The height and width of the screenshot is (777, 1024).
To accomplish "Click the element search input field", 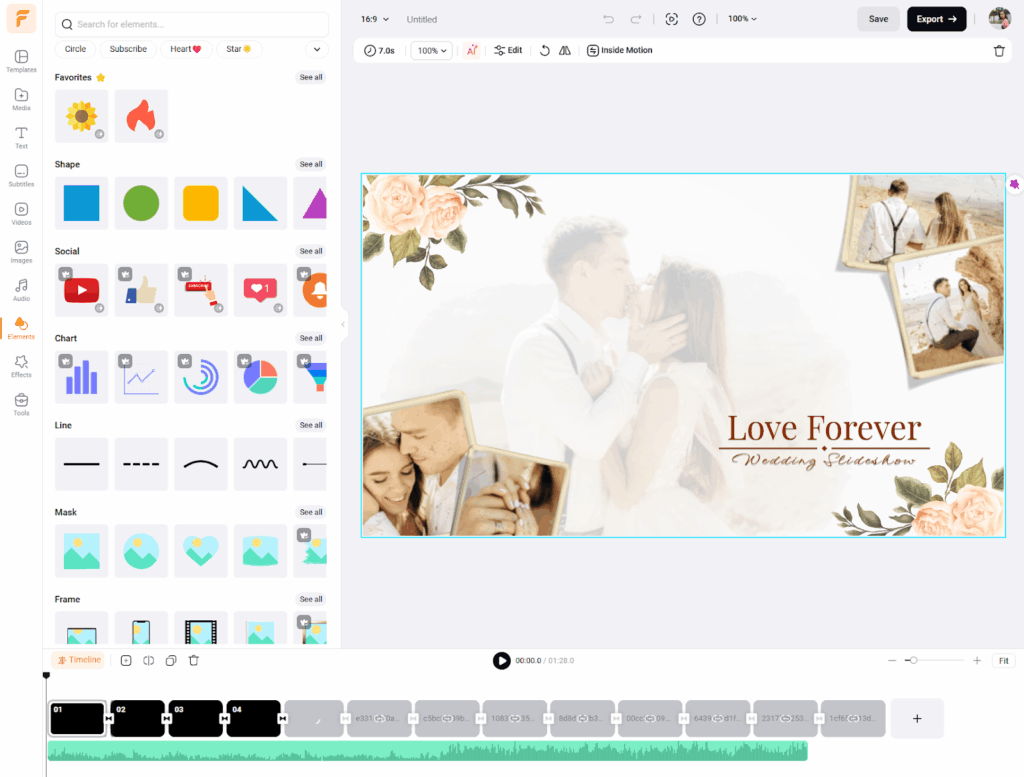I will (192, 24).
